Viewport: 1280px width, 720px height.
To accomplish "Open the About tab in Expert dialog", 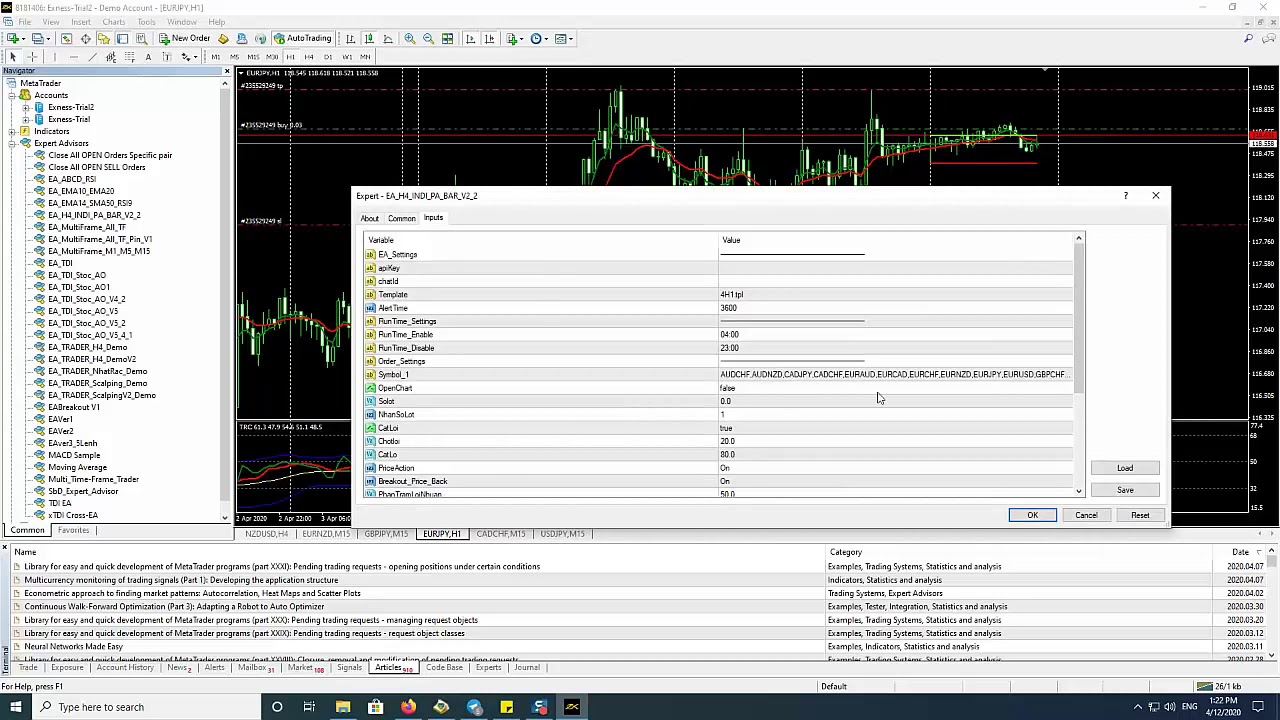I will [x=369, y=218].
